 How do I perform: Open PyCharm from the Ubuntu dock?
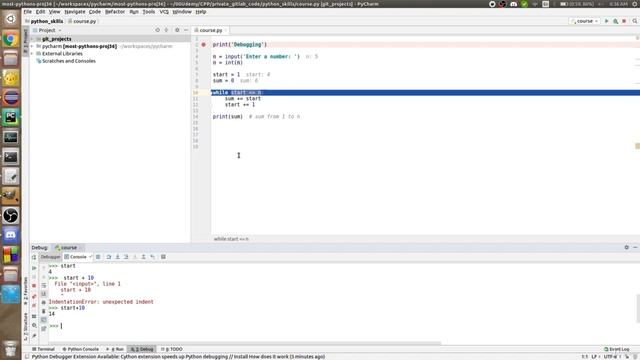coord(11,118)
